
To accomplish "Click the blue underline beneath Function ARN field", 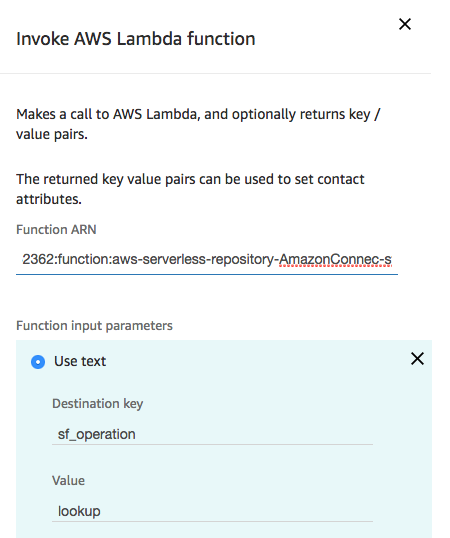I will pyautogui.click(x=207, y=274).
